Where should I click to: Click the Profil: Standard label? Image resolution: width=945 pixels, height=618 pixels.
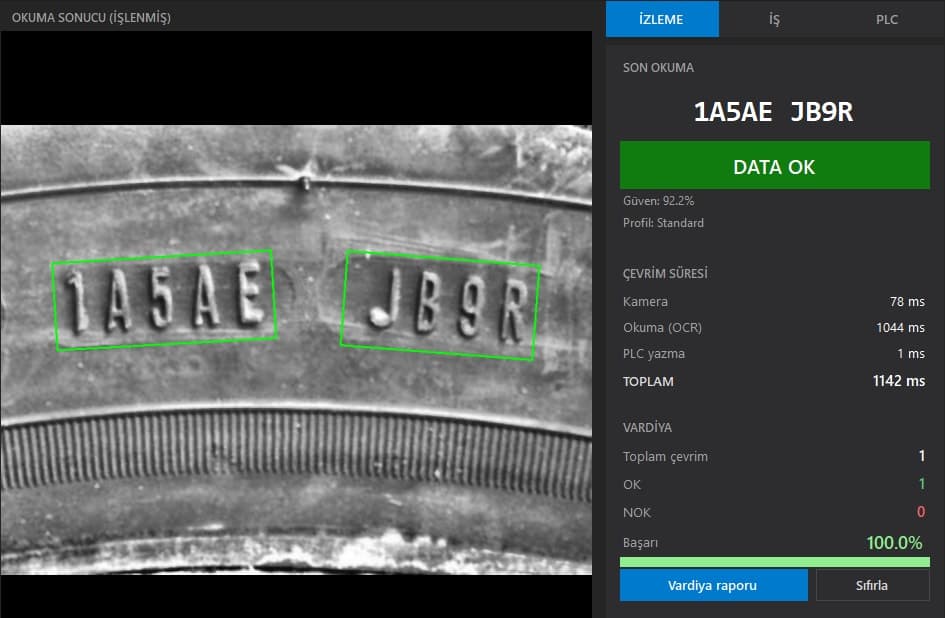(664, 223)
